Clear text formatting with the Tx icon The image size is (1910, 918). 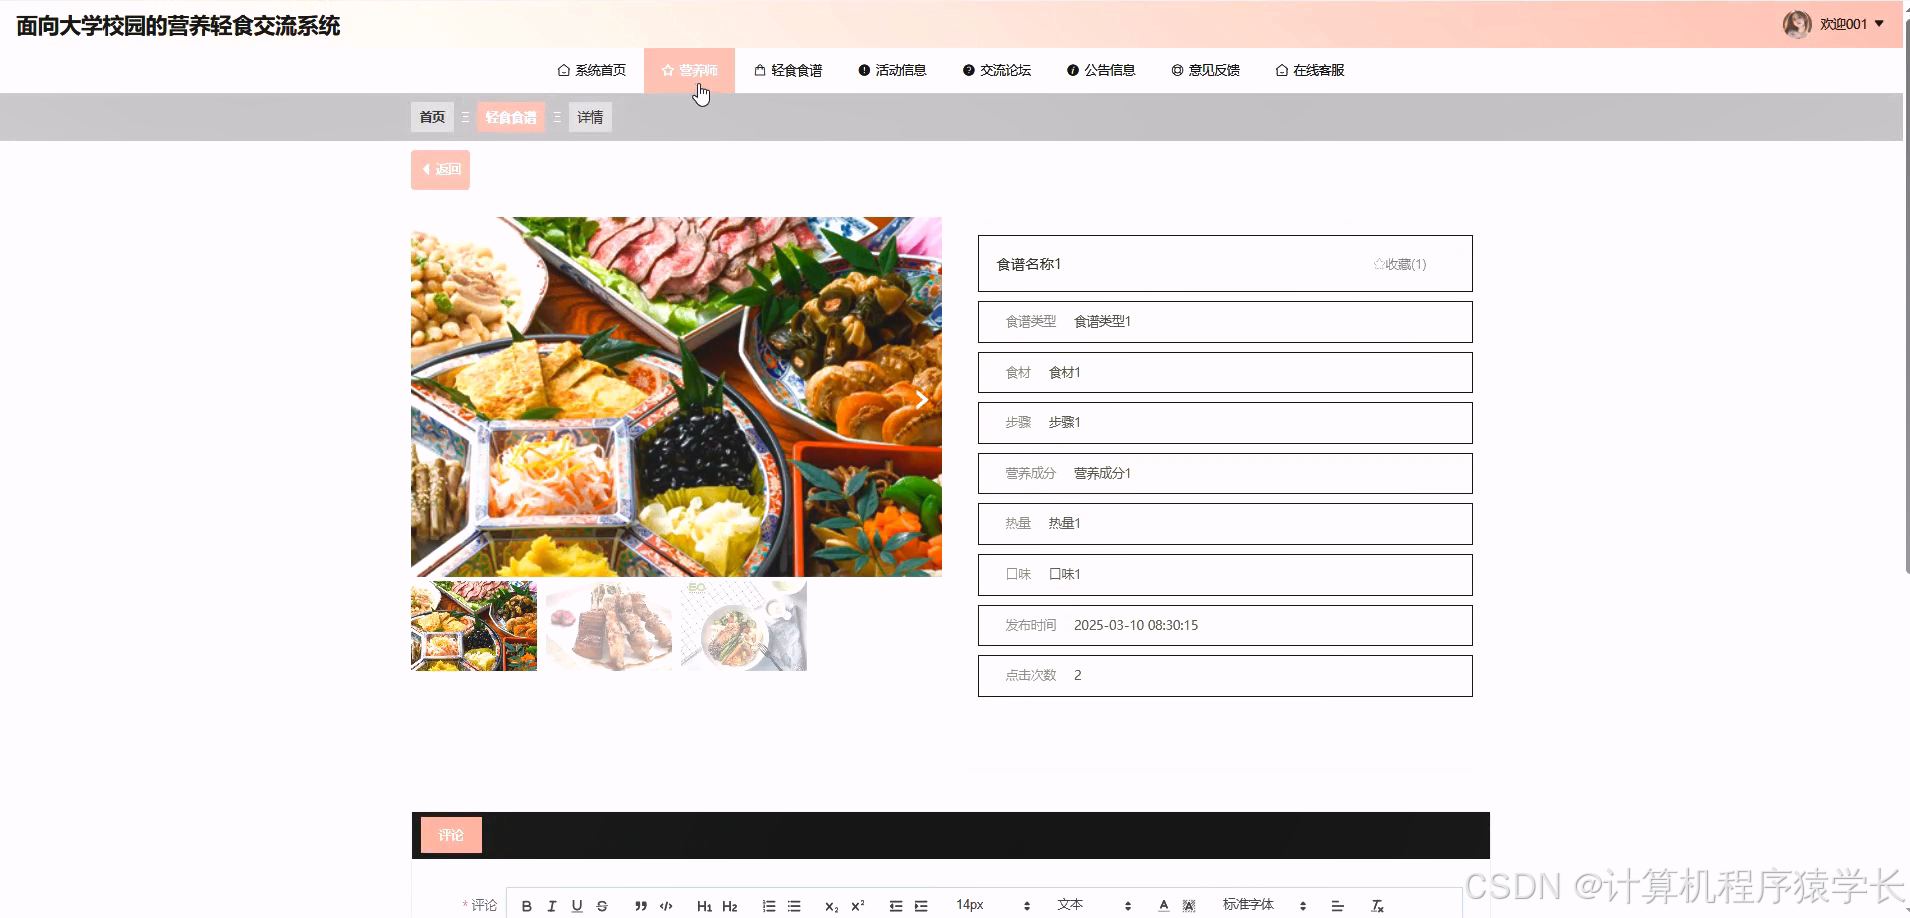tap(1377, 907)
